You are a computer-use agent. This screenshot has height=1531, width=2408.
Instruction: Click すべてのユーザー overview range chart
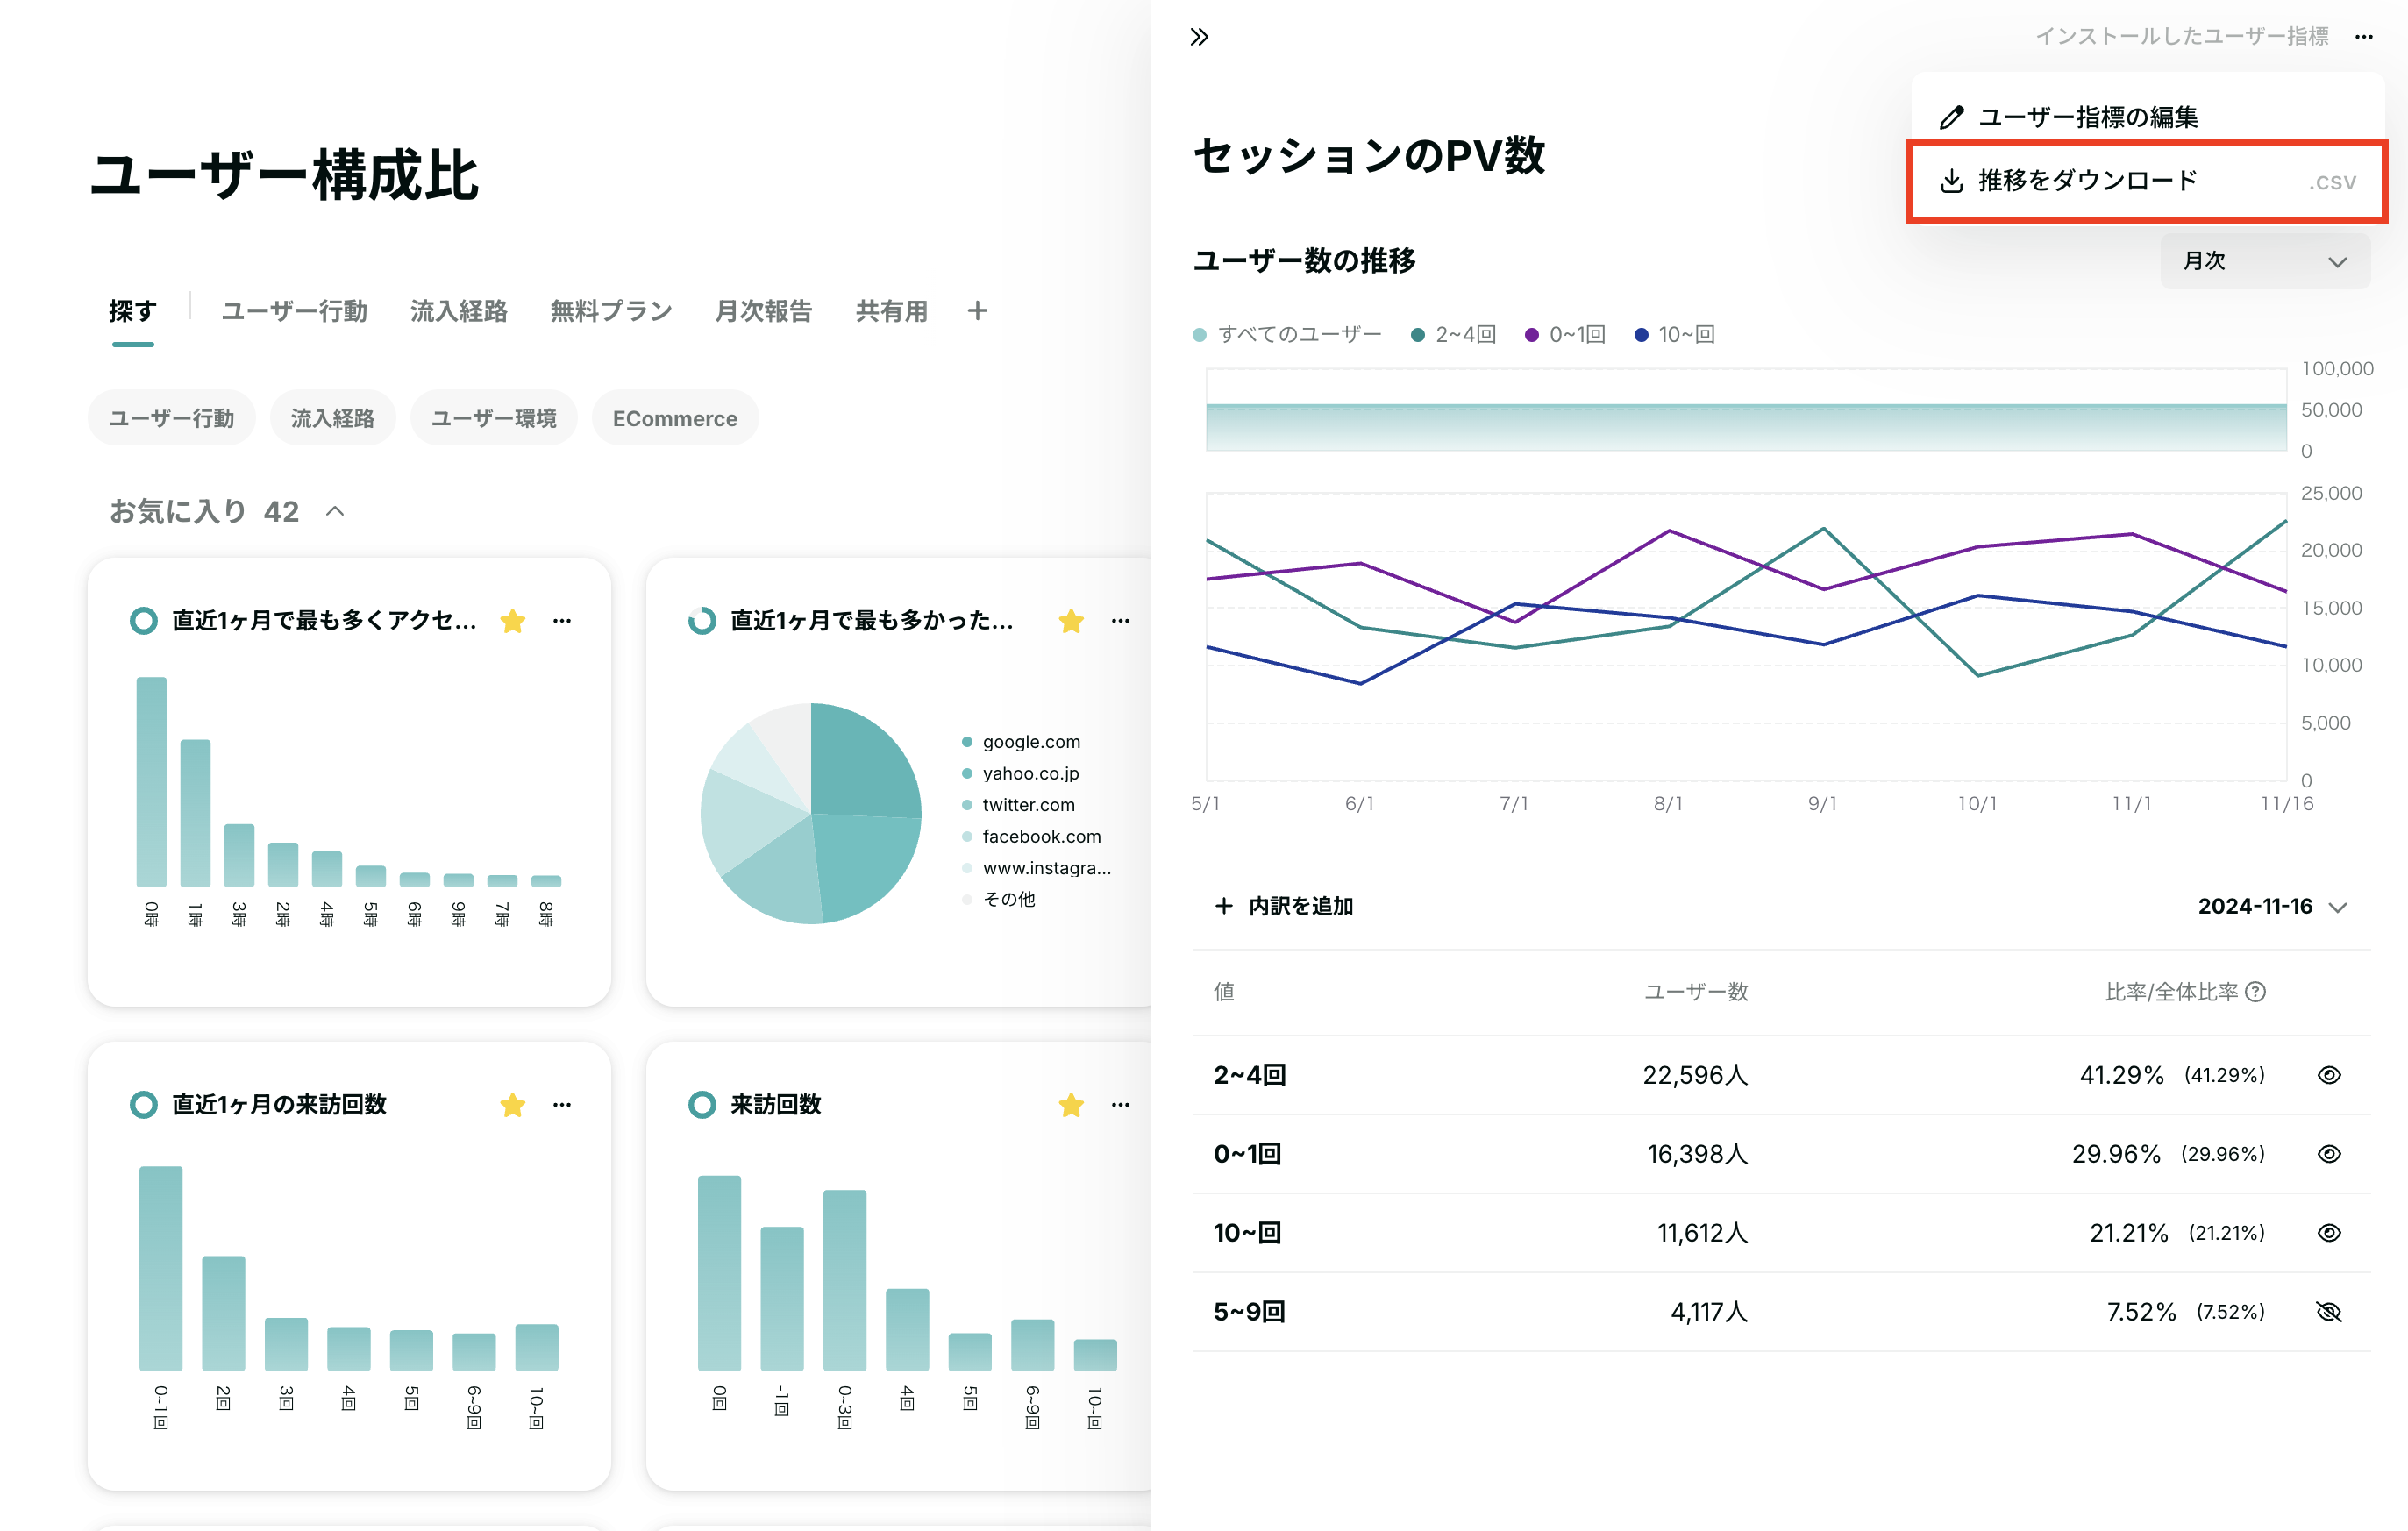(x=1746, y=410)
